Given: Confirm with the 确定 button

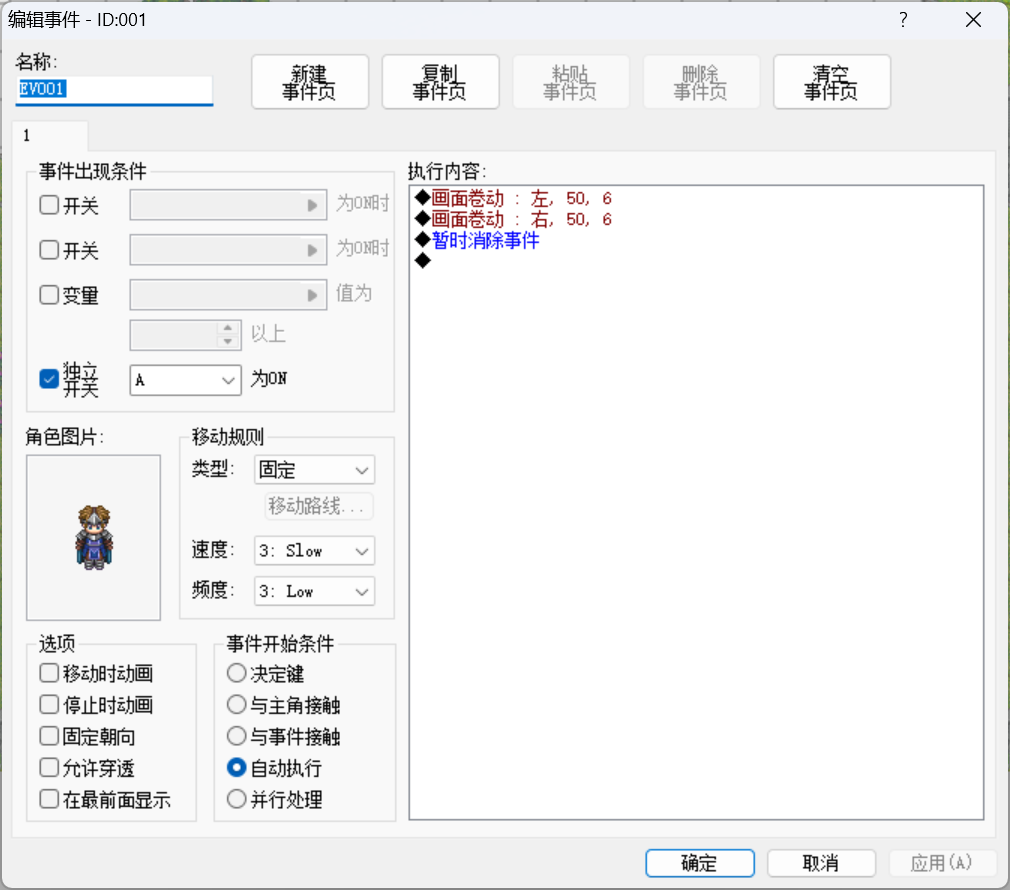Looking at the screenshot, I should tap(700, 862).
